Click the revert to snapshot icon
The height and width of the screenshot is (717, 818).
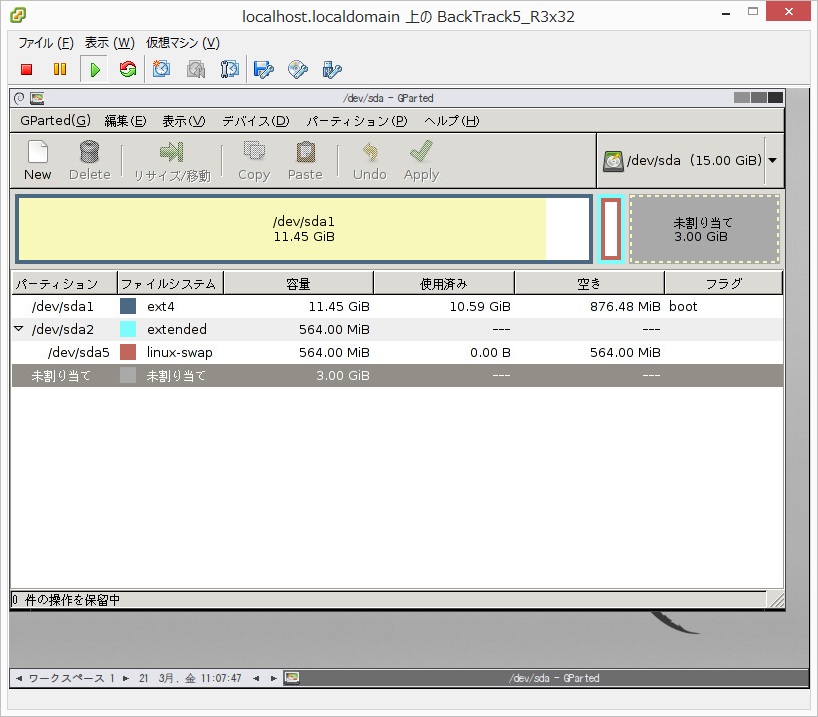pyautogui.click(x=196, y=69)
